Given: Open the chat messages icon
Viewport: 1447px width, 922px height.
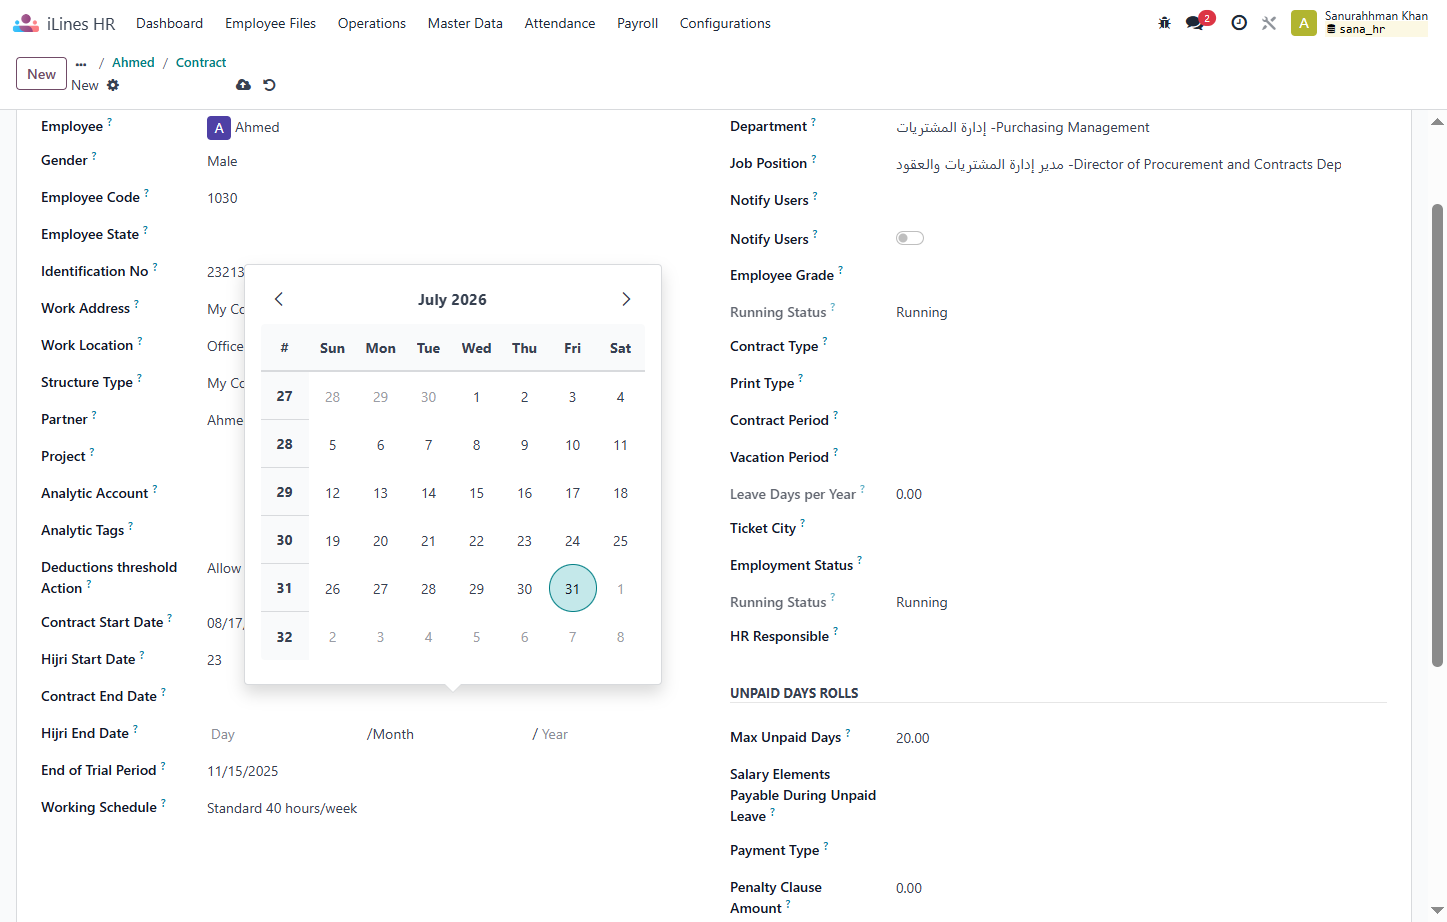Looking at the screenshot, I should tap(1195, 23).
